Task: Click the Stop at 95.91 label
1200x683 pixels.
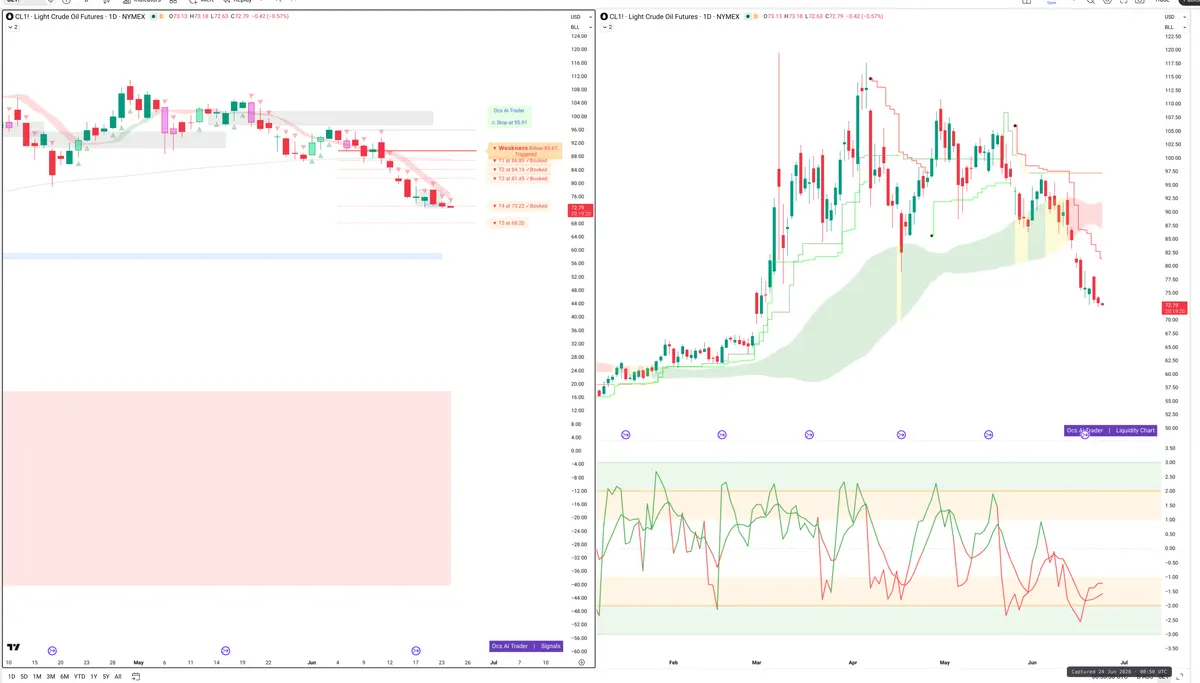Action: click(508, 122)
